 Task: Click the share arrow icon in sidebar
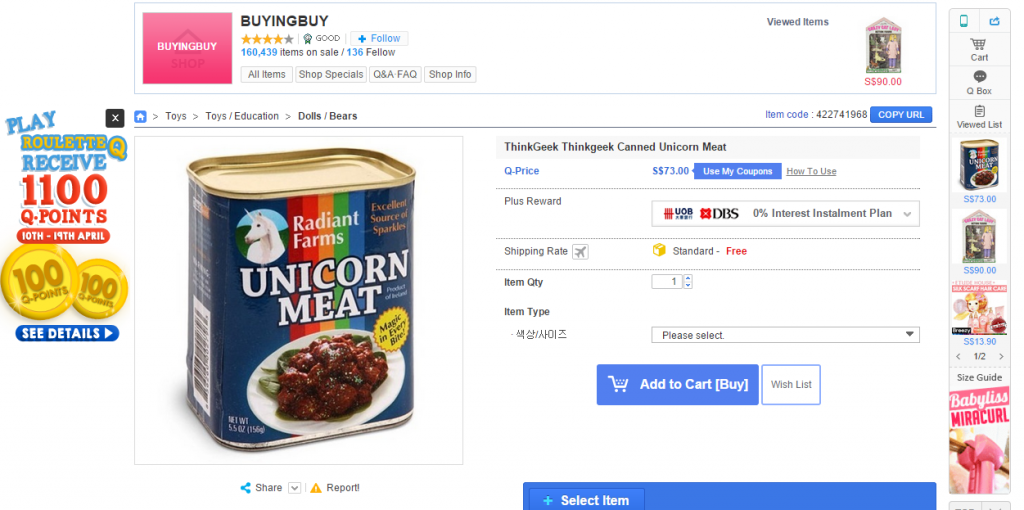click(995, 20)
